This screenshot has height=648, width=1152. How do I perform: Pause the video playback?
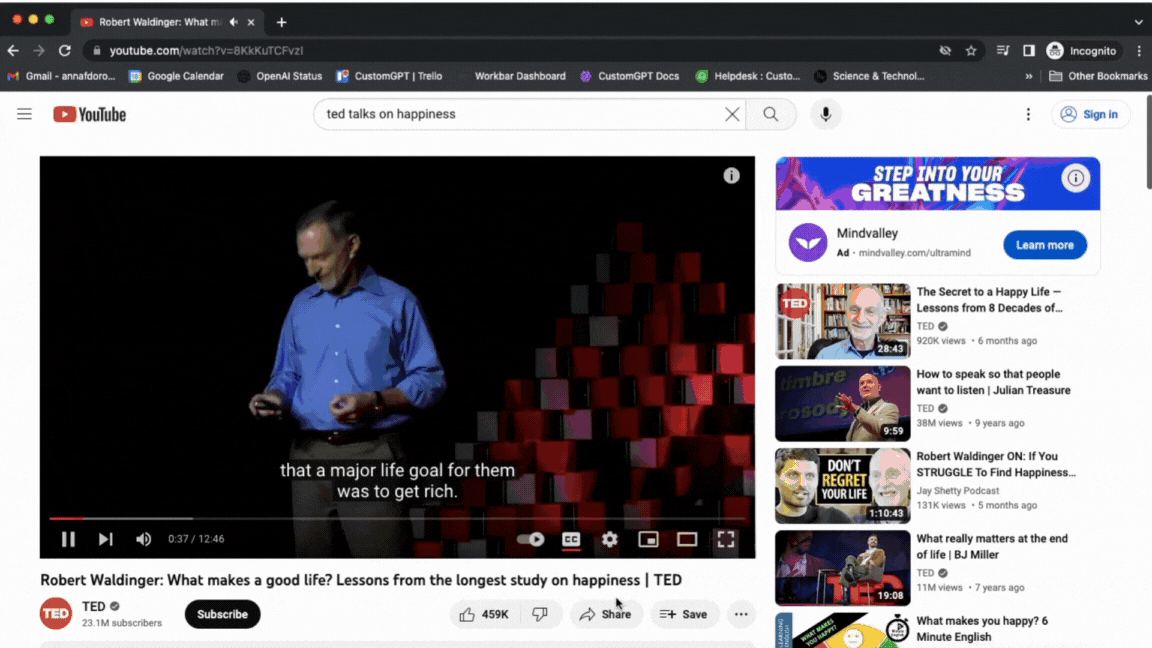[68, 539]
